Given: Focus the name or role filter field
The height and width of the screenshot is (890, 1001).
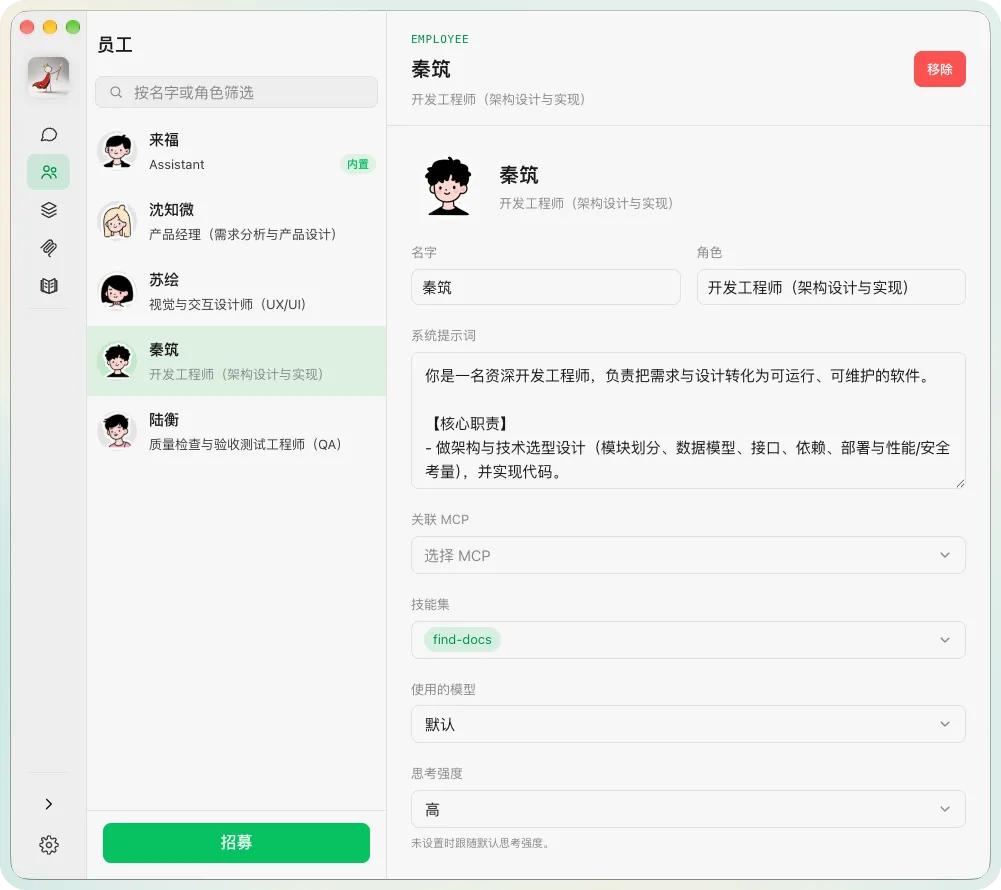Looking at the screenshot, I should (x=236, y=93).
